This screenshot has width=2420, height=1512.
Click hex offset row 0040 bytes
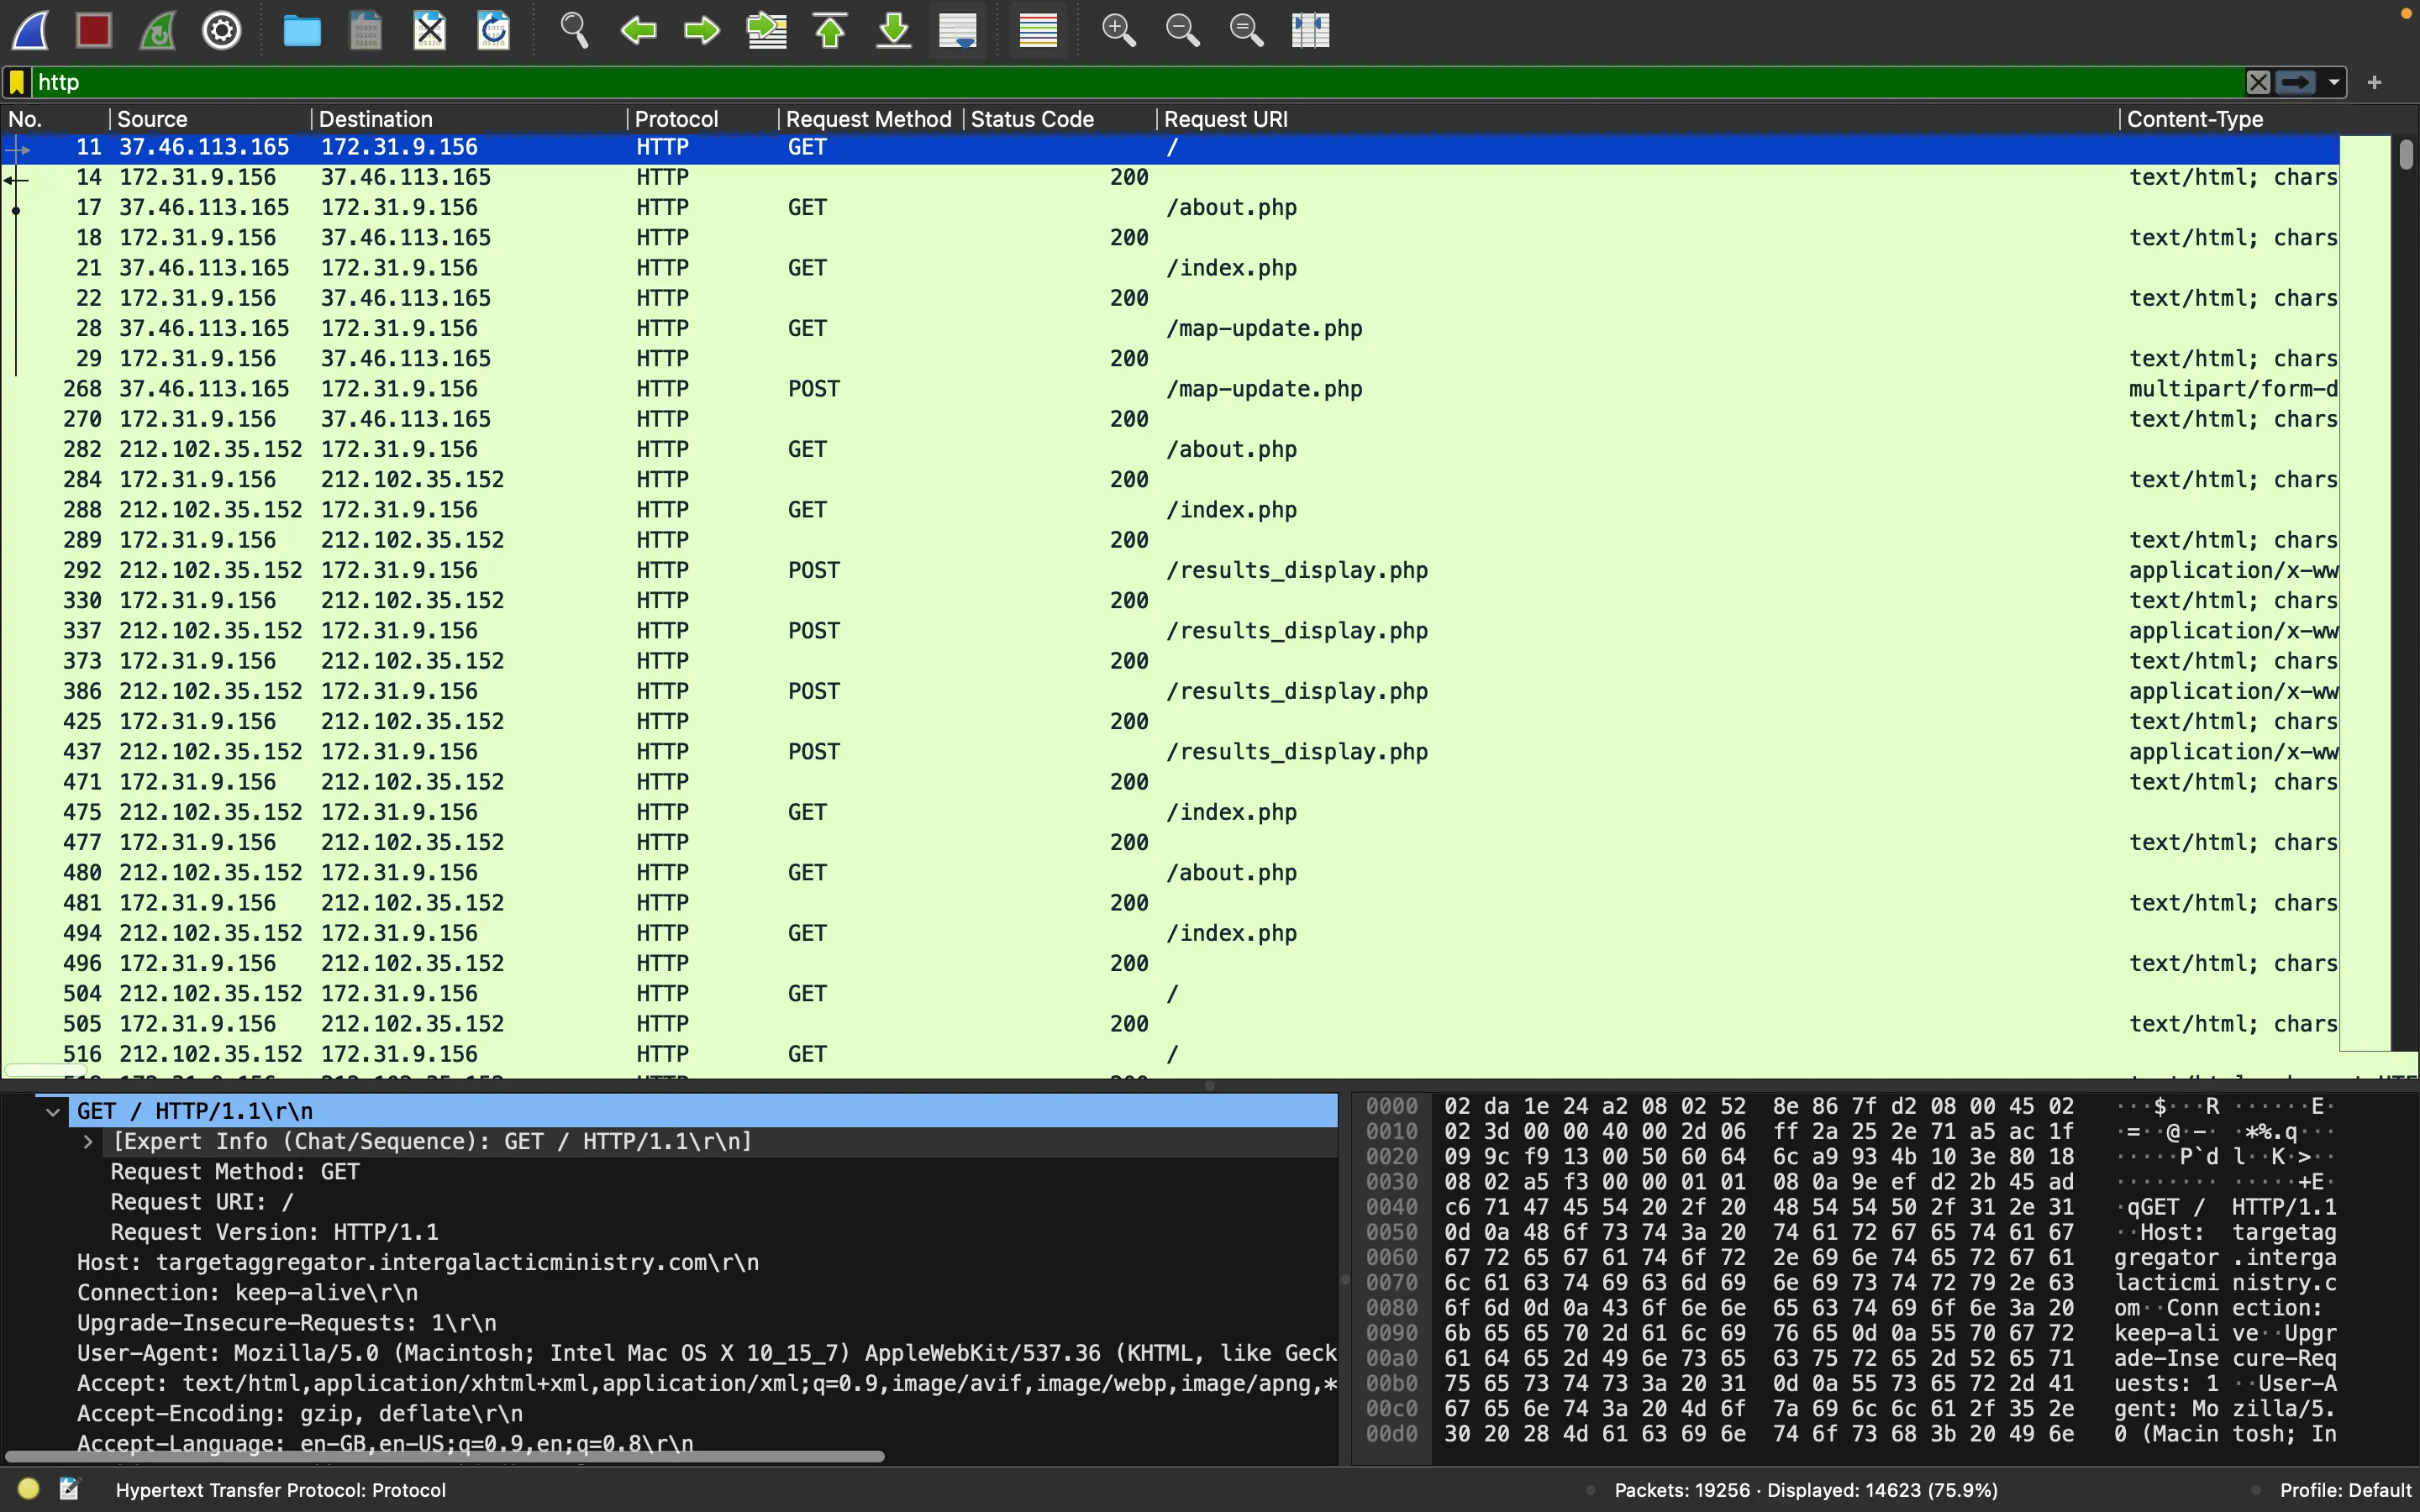point(1760,1207)
